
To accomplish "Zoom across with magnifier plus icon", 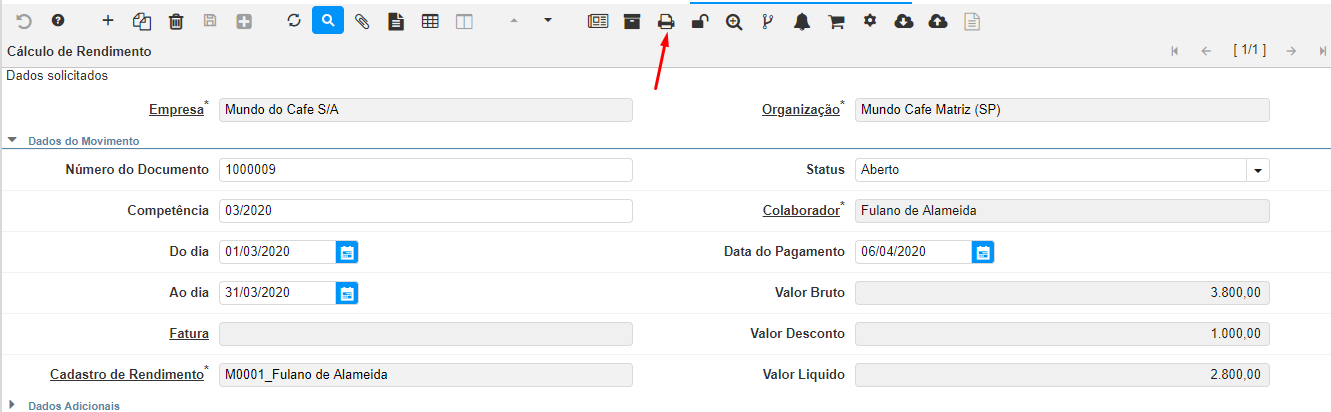I will (734, 20).
